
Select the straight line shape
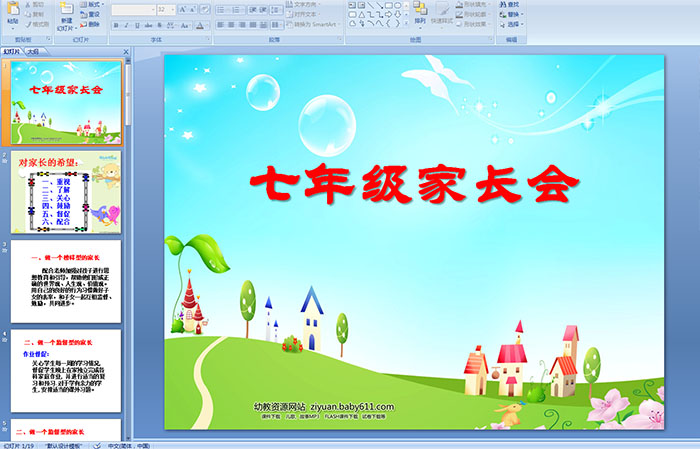pyautogui.click(x=371, y=5)
